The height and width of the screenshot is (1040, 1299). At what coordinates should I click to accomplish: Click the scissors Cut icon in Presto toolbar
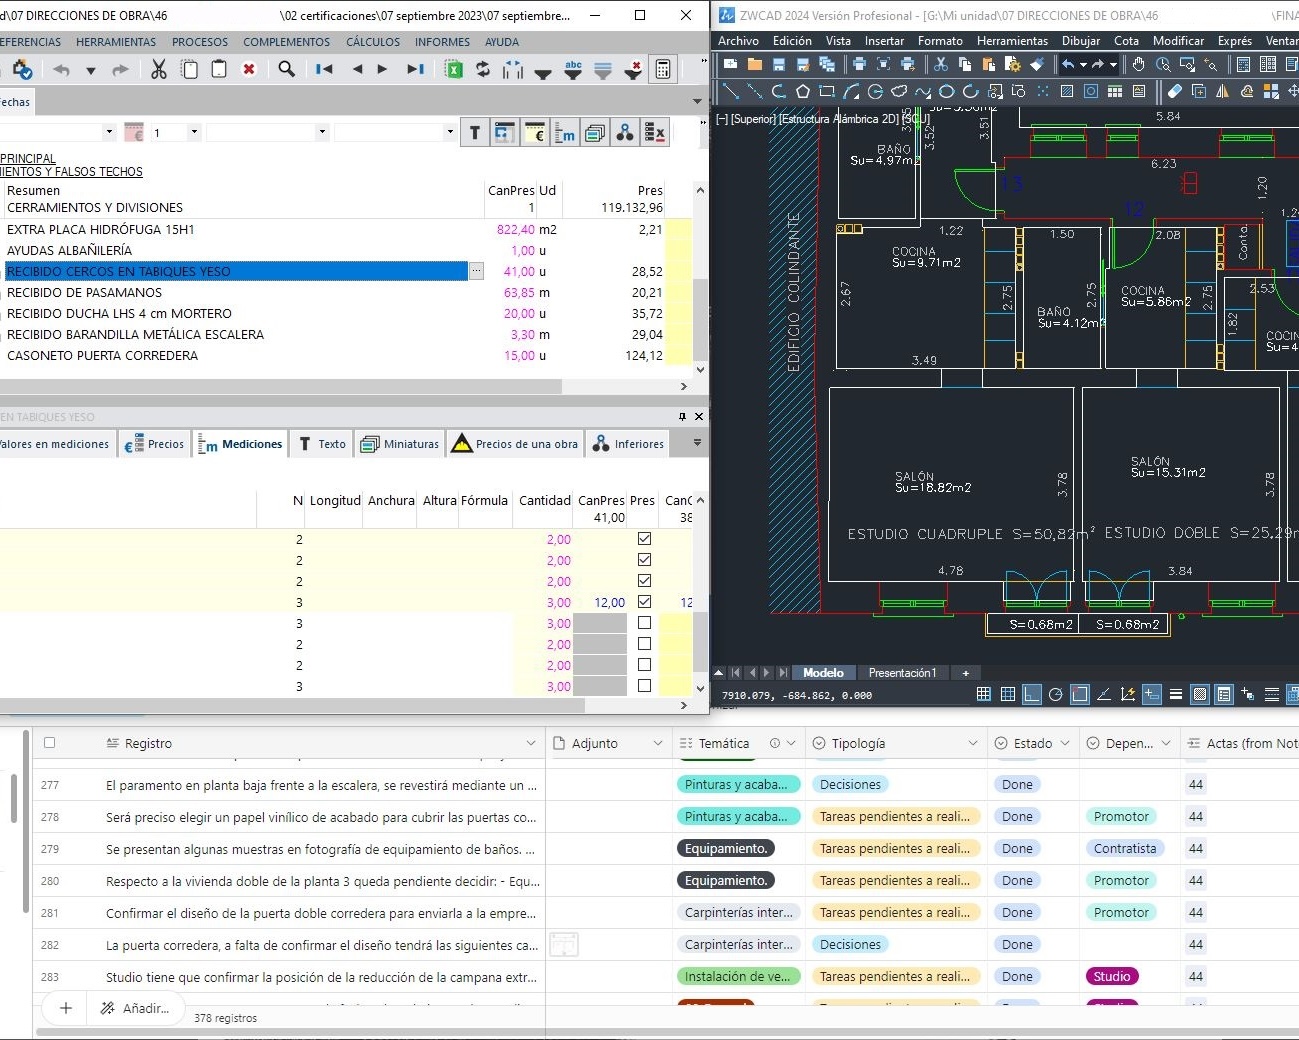159,69
